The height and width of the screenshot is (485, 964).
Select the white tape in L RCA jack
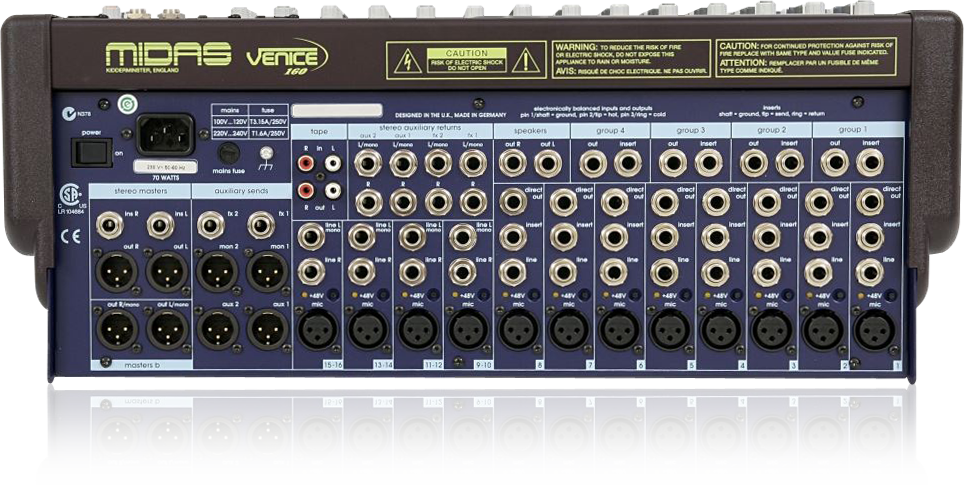point(333,163)
